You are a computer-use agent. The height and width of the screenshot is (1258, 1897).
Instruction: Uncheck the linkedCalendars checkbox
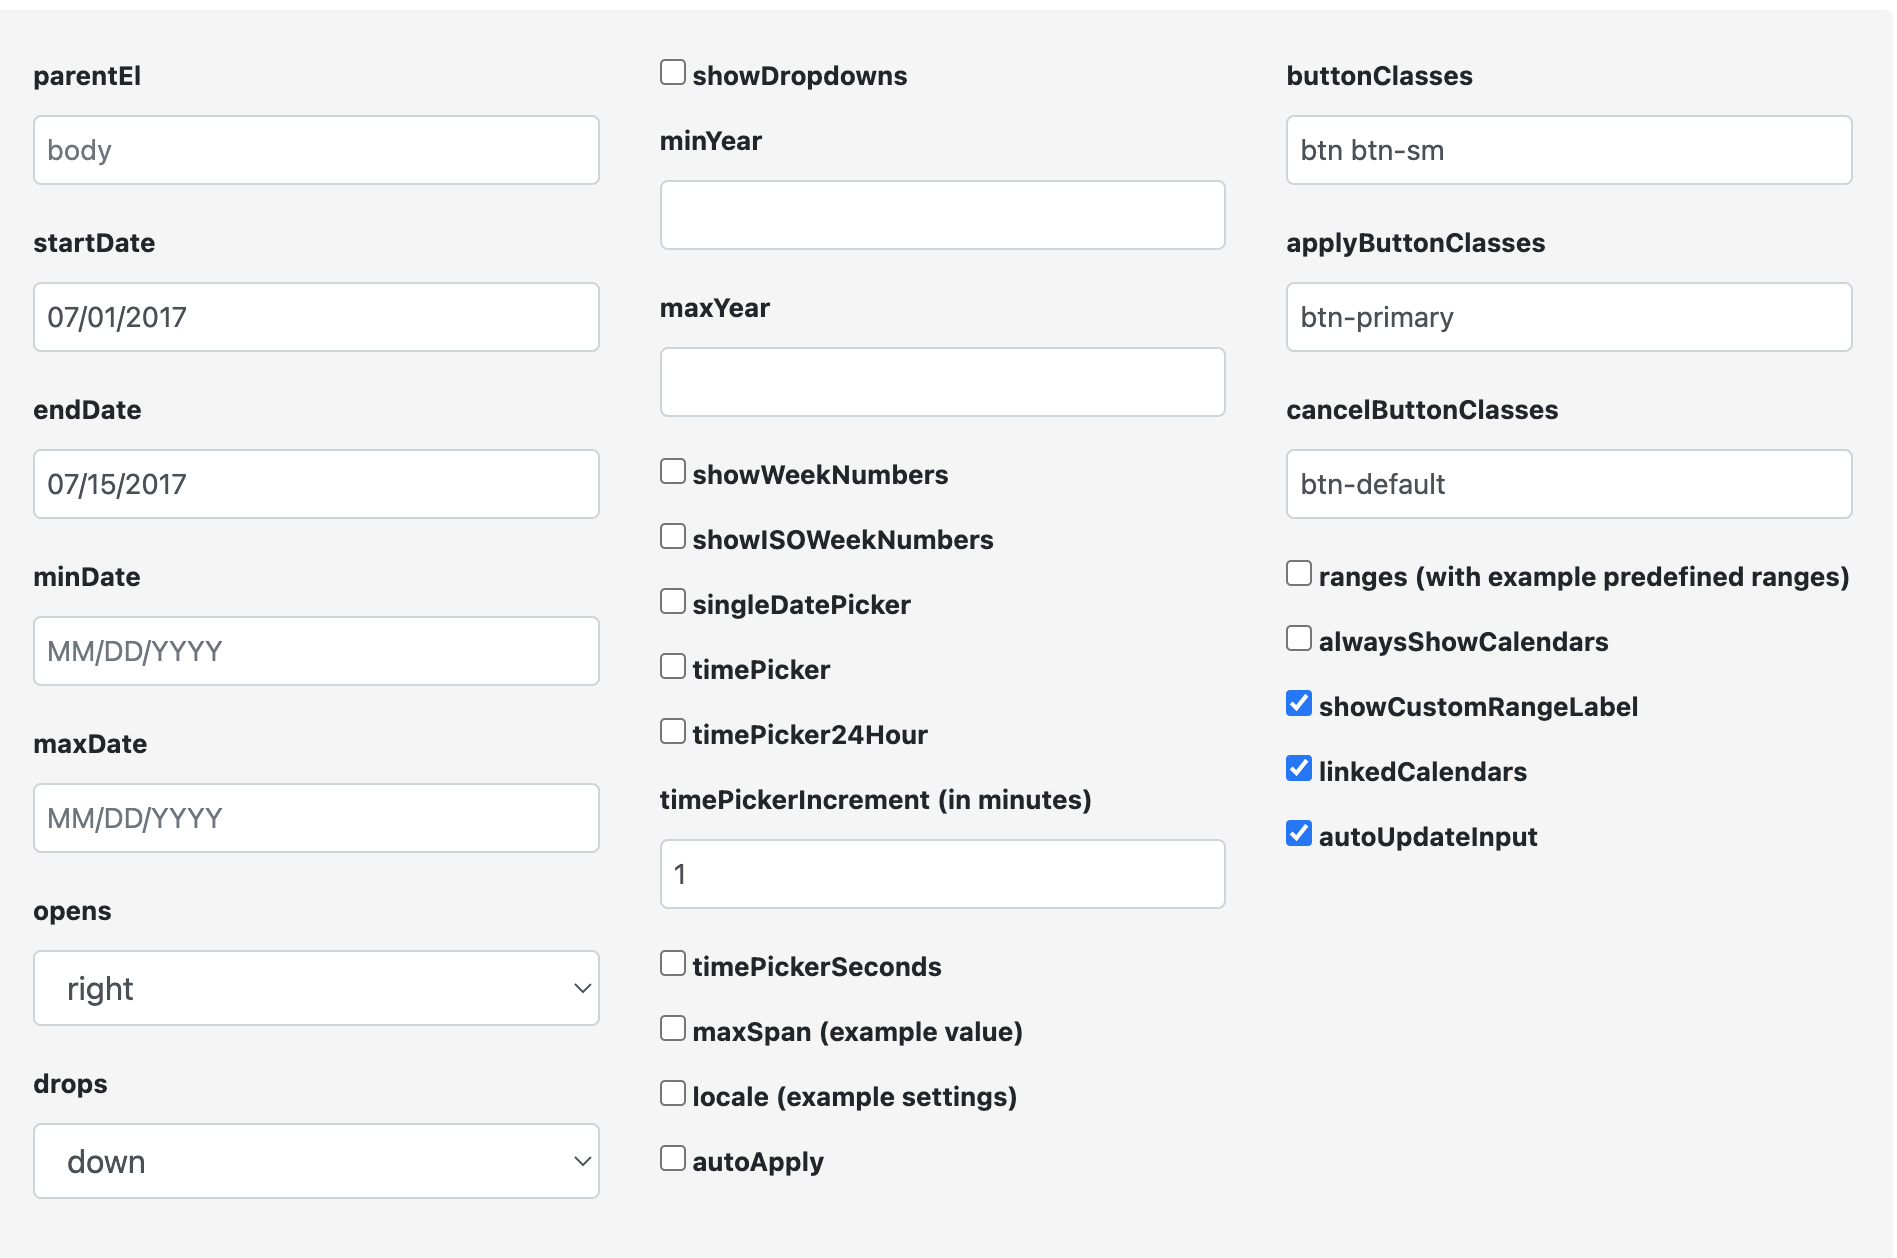pos(1299,769)
